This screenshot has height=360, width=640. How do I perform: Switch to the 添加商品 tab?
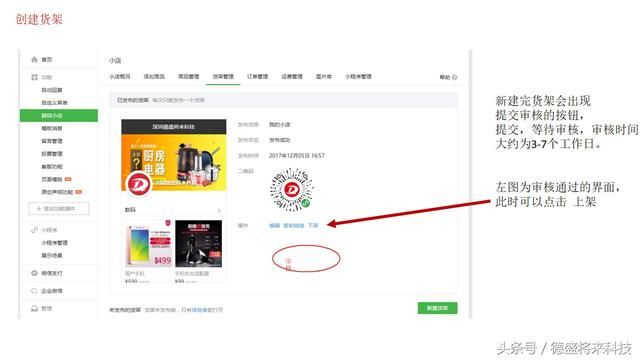[154, 76]
